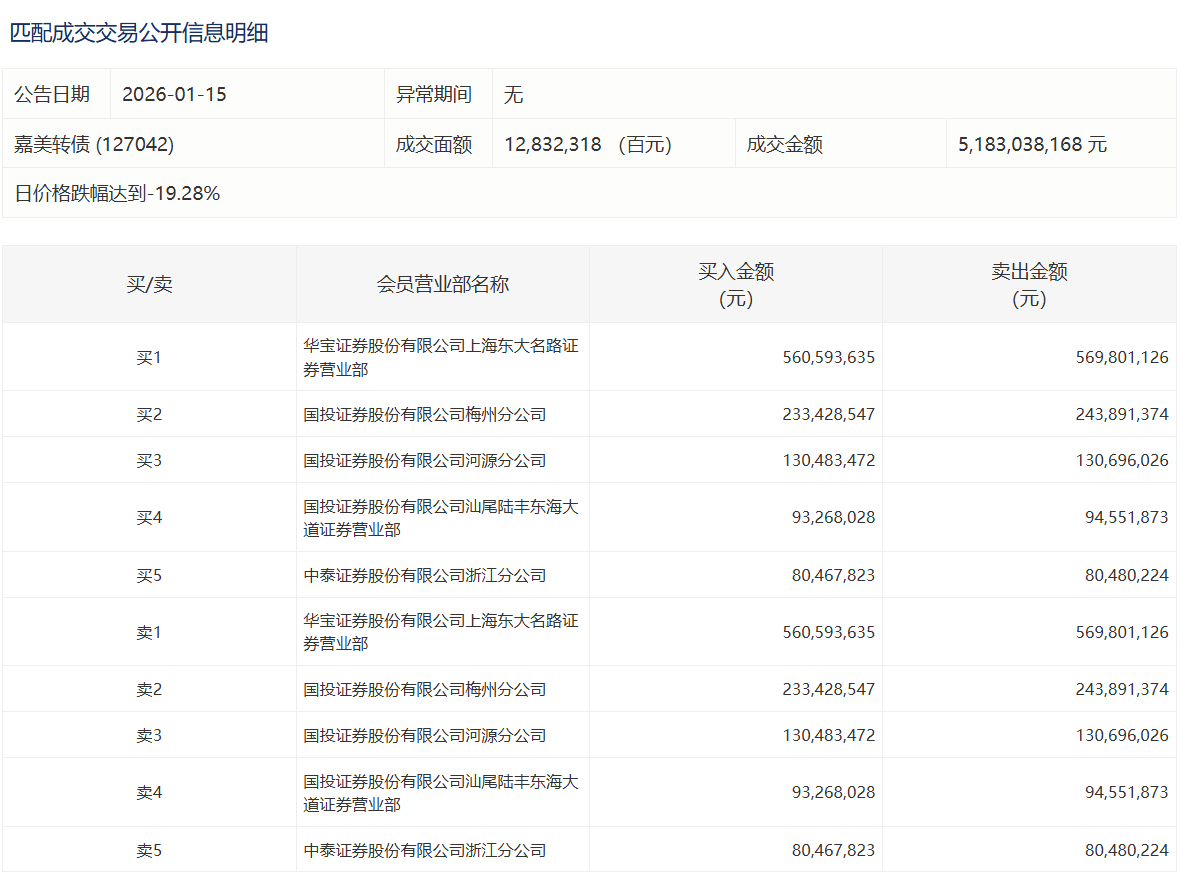
Task: Click the 买入金额 (元) column header
Action: [x=736, y=285]
